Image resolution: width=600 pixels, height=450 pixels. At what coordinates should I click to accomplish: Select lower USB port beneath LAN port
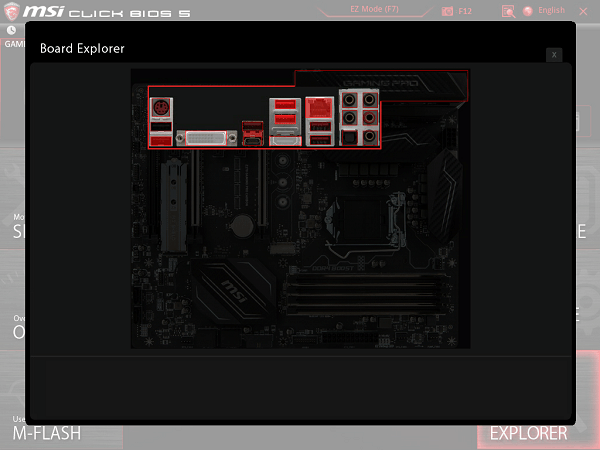click(320, 140)
